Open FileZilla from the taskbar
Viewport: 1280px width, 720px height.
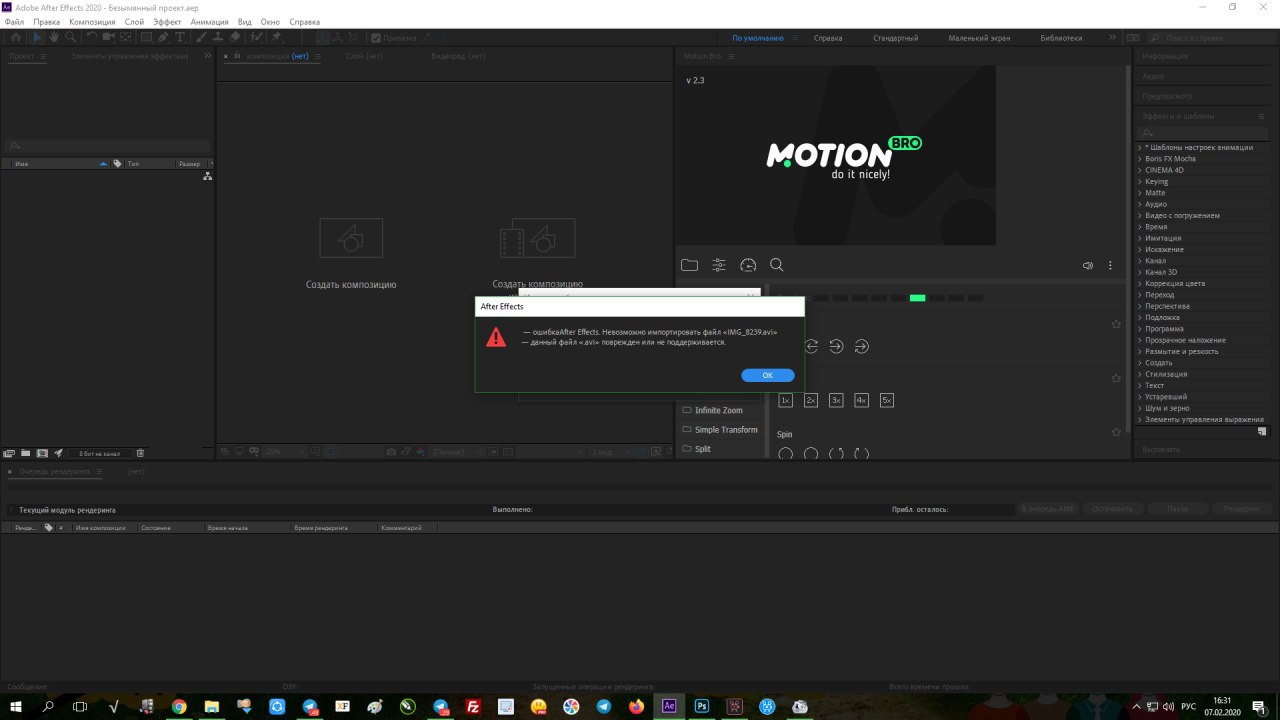(x=473, y=706)
